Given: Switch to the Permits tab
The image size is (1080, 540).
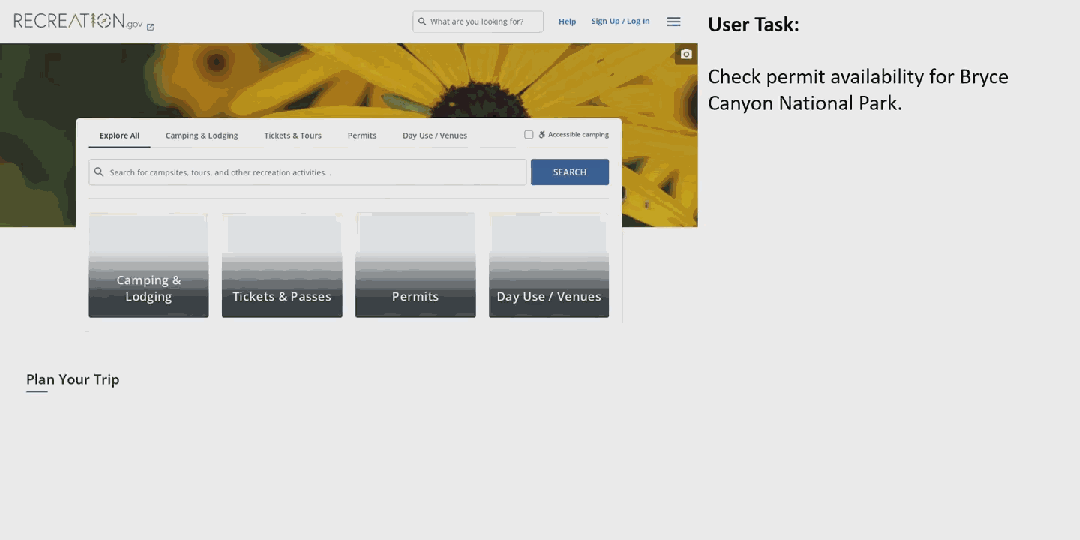Looking at the screenshot, I should [x=362, y=135].
